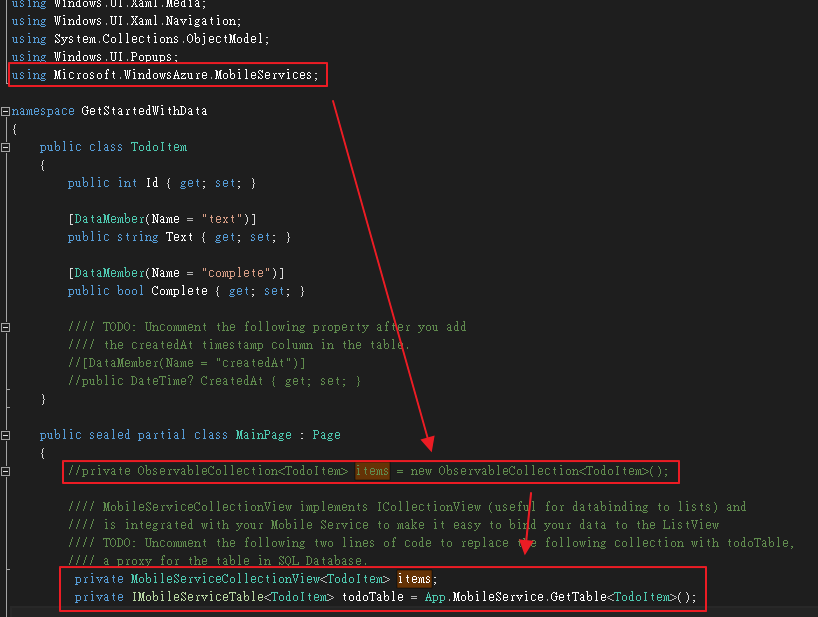This screenshot has width=818, height=617.
Task: Collapse the commented ObservableCollection region
Action: (5, 471)
